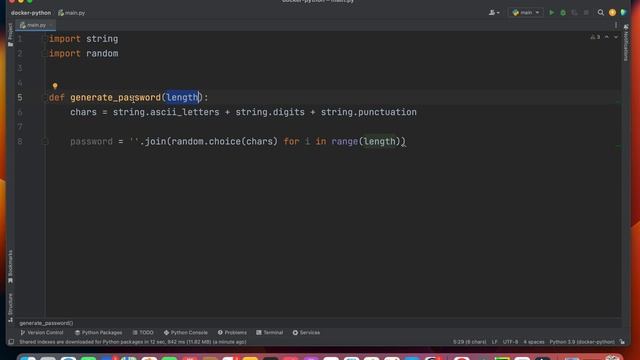Open the user account dropdown in the toolbar
This screenshot has width=640, height=360.
[494, 13]
